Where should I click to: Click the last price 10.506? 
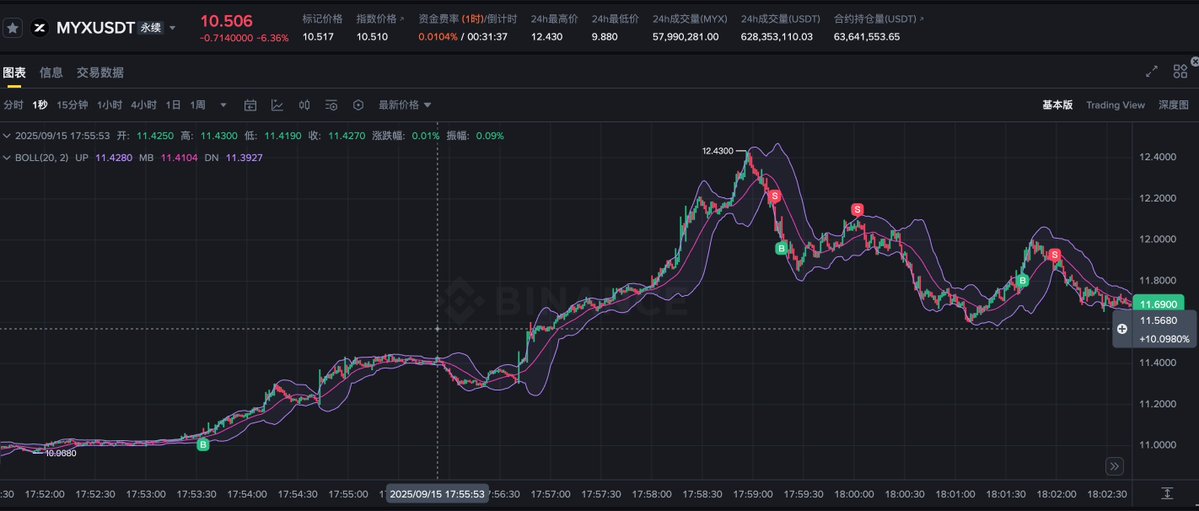(x=226, y=21)
